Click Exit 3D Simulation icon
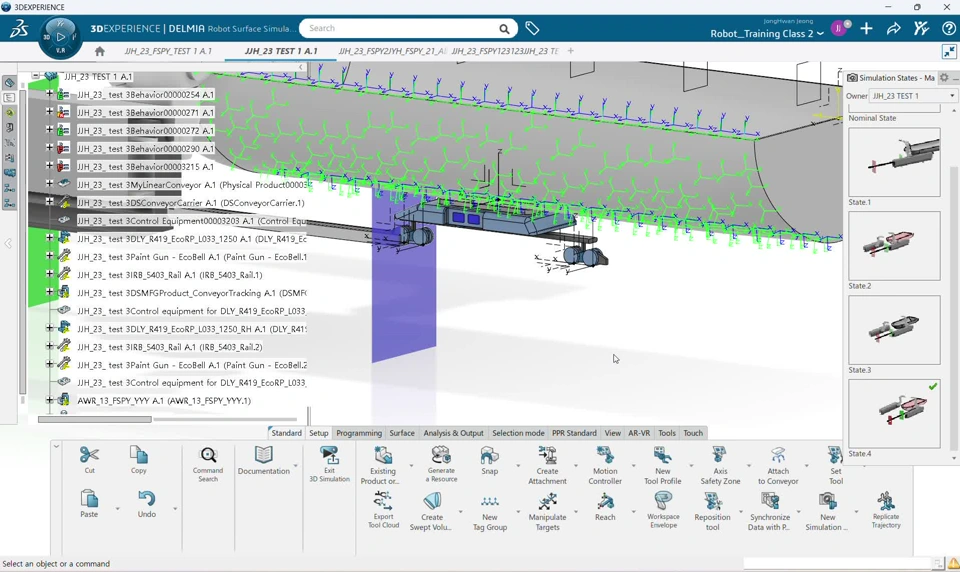Viewport: 960px width, 572px height. 329,455
